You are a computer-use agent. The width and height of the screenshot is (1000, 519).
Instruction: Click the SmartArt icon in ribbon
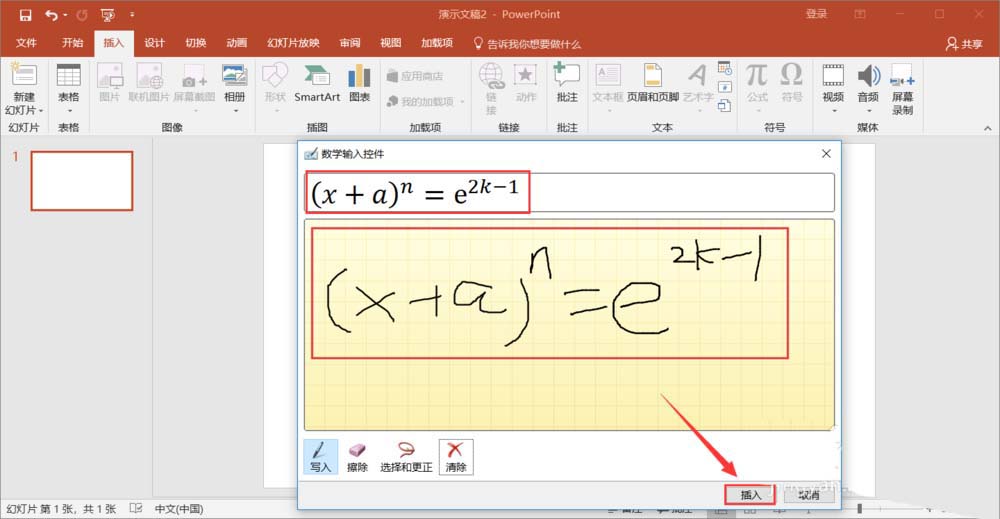click(317, 83)
